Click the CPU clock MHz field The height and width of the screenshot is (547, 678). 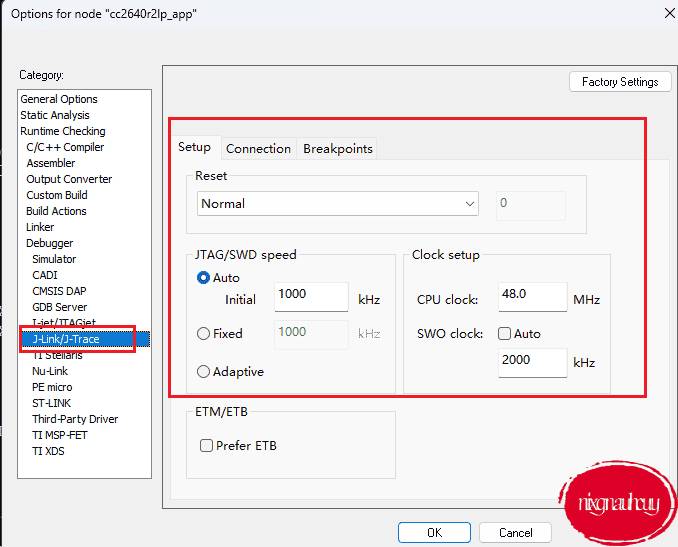(x=532, y=297)
